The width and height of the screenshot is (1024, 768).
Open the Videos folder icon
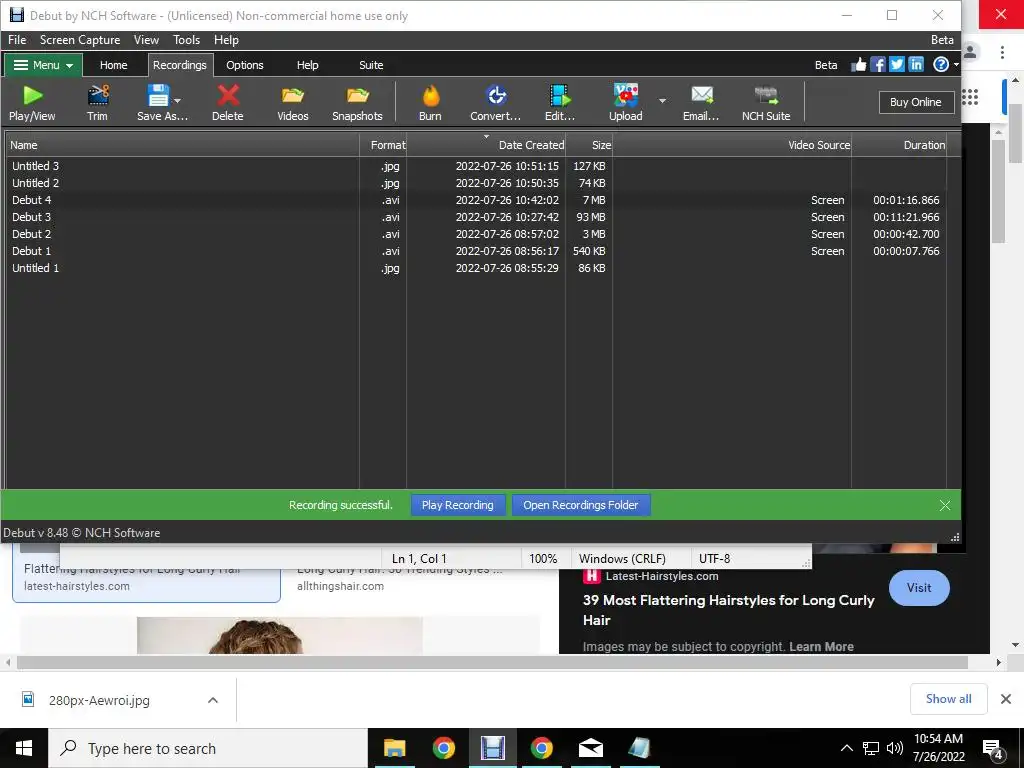(x=293, y=95)
